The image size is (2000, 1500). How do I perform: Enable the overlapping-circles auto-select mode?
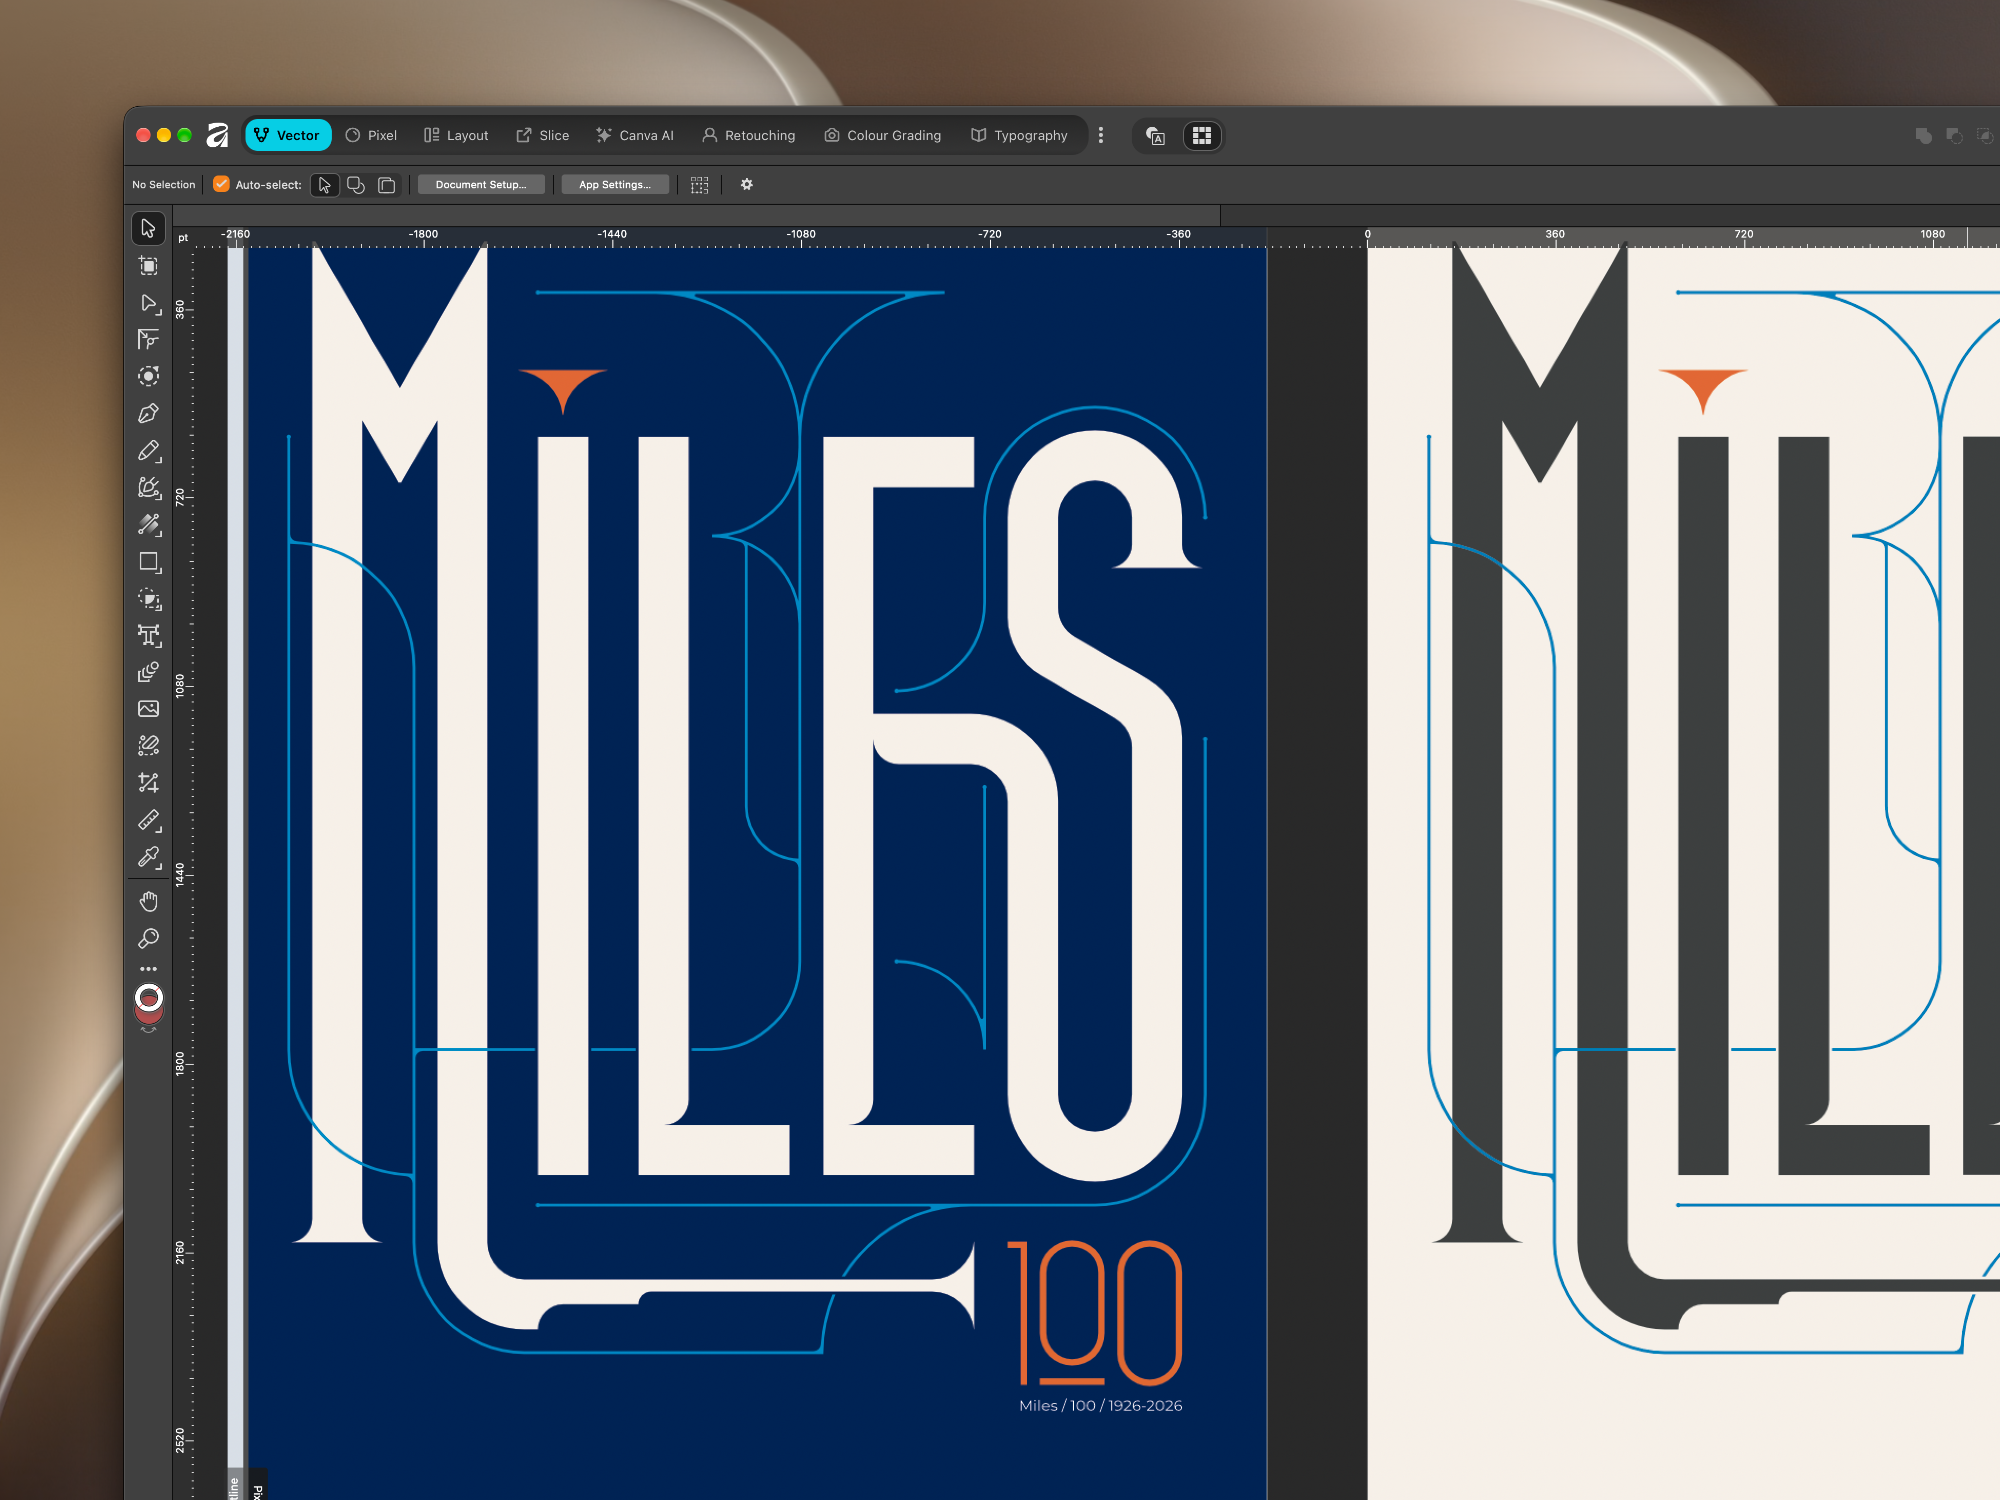tap(355, 185)
